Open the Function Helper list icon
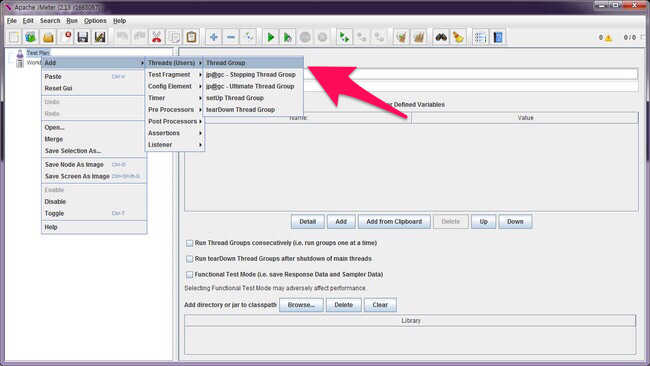The width and height of the screenshot is (650, 366). tap(480, 37)
